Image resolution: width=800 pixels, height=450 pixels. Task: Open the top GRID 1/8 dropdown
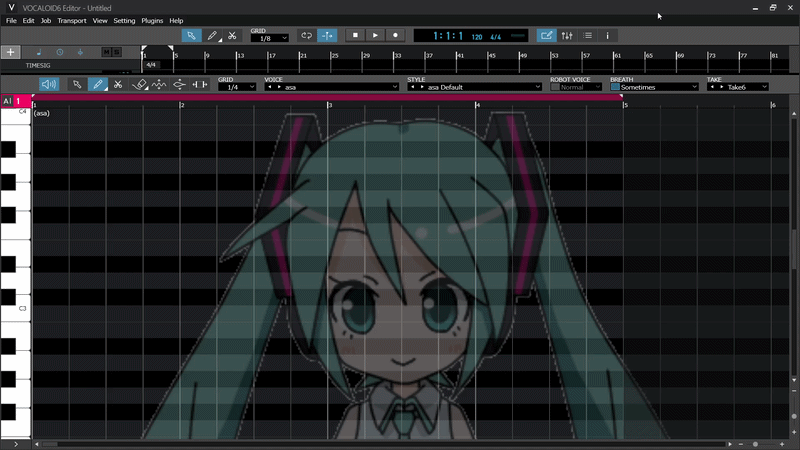pyautogui.click(x=270, y=38)
